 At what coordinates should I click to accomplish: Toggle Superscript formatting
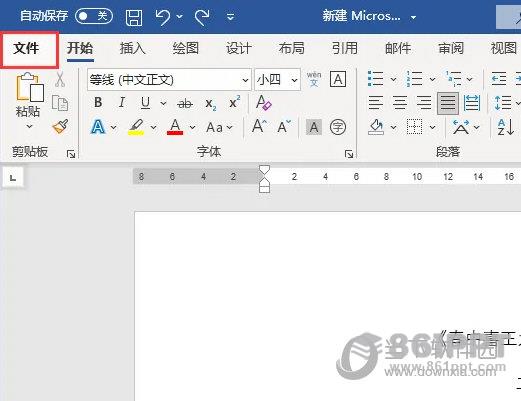coord(235,102)
